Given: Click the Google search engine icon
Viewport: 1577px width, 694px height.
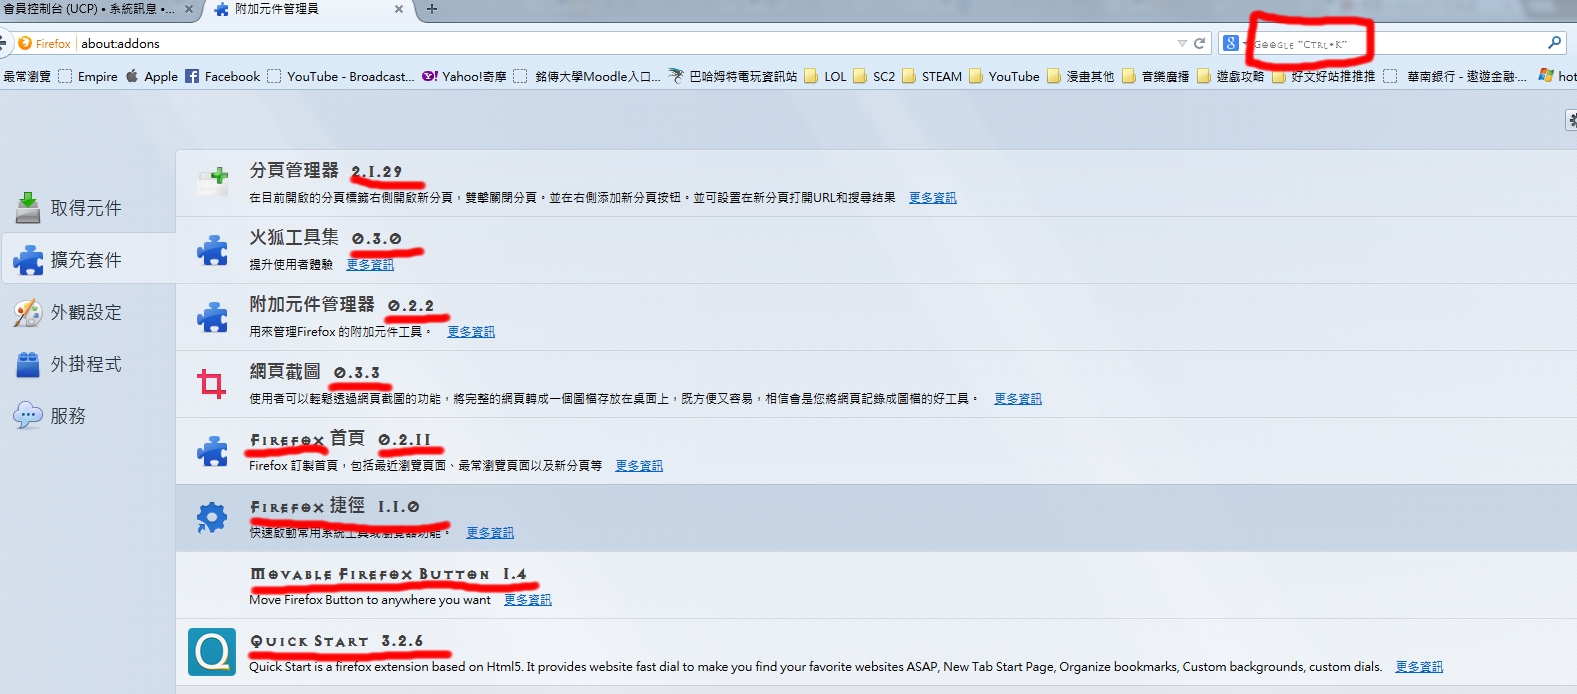Looking at the screenshot, I should click(x=1230, y=43).
